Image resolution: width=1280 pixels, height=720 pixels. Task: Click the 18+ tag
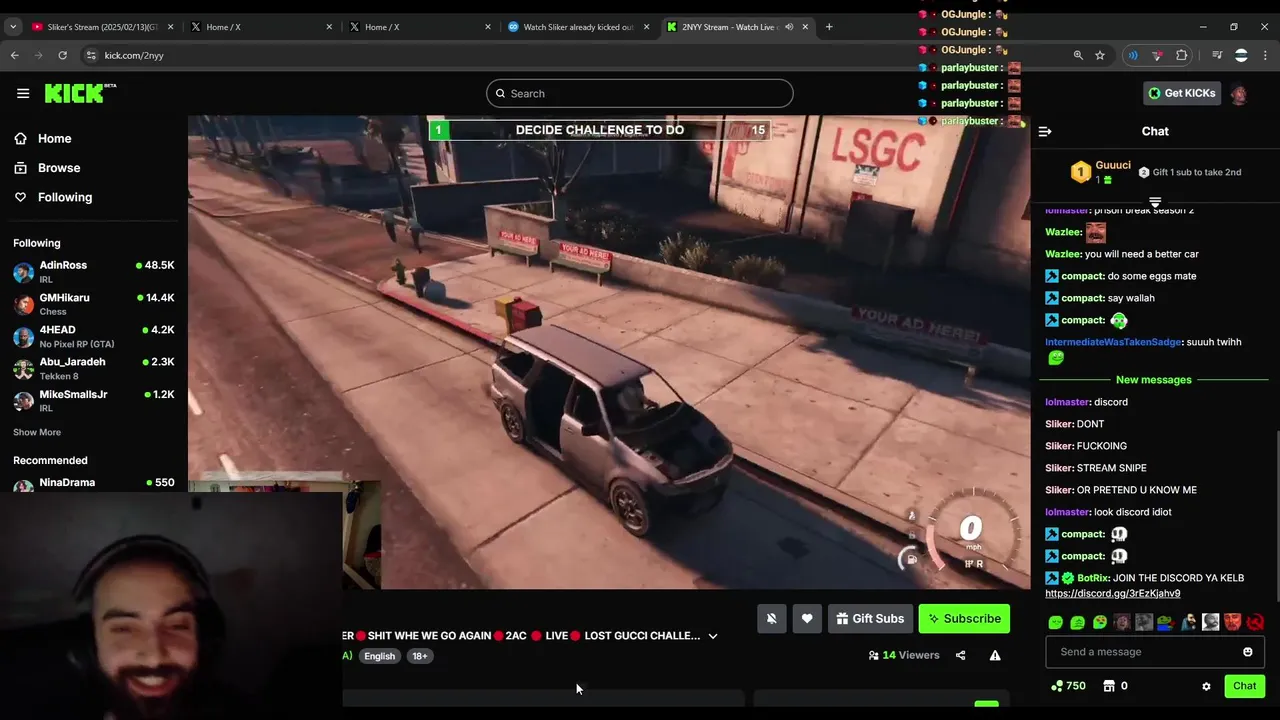[420, 656]
